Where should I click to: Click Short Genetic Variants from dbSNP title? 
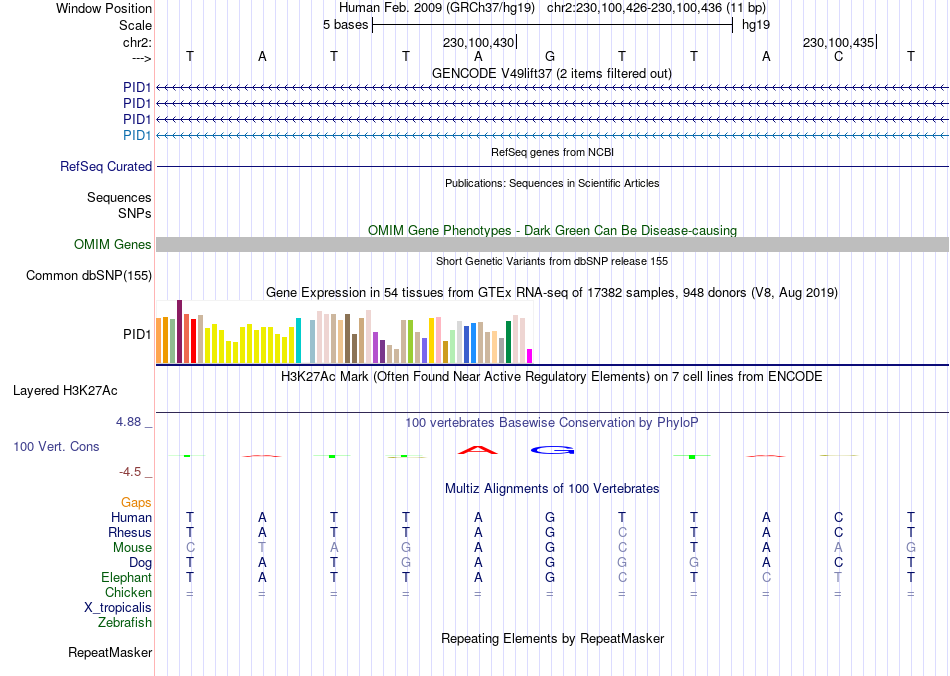click(552, 261)
